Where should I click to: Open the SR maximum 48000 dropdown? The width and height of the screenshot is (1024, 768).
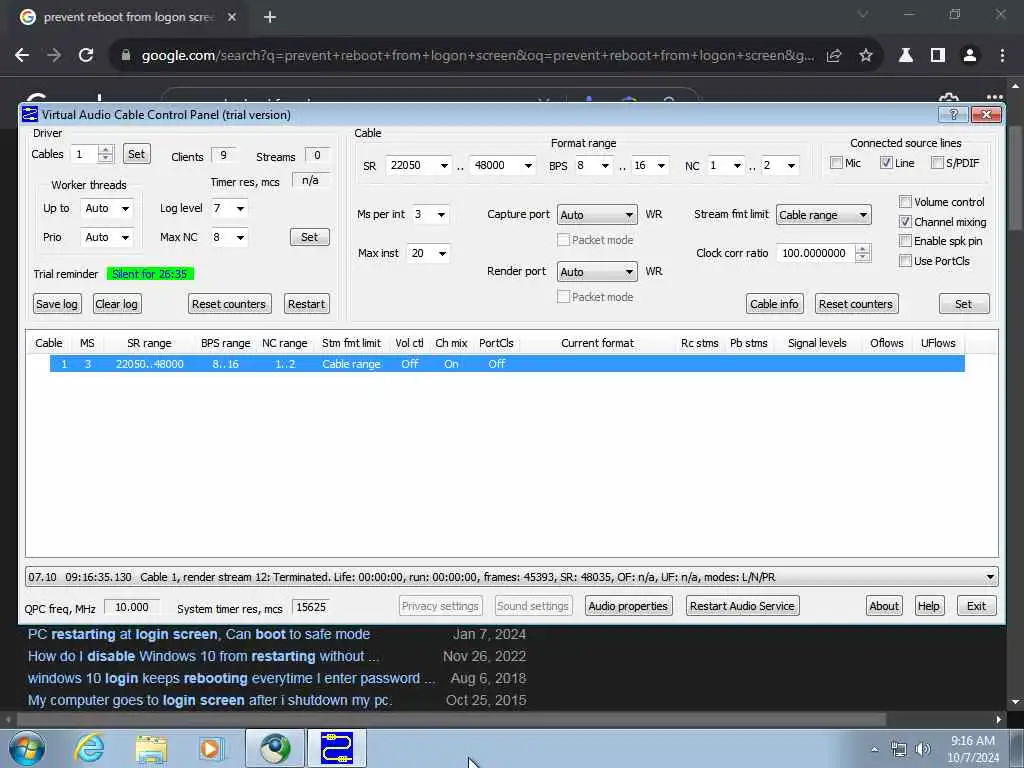528,165
